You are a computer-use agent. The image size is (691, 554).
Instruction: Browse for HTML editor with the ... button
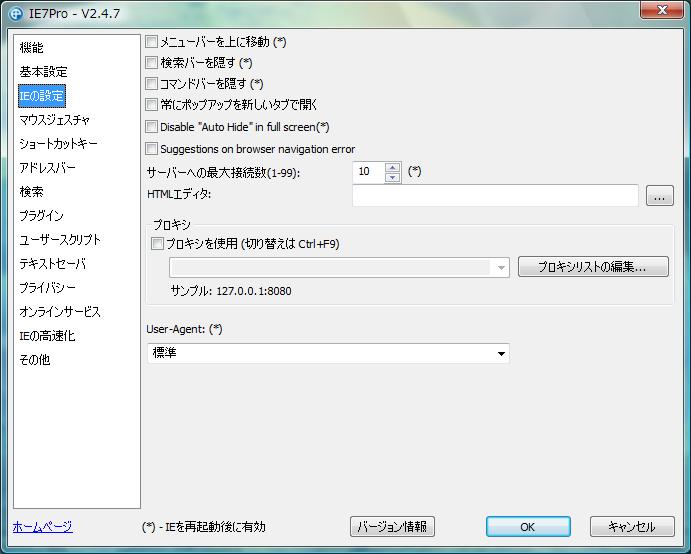coord(660,196)
